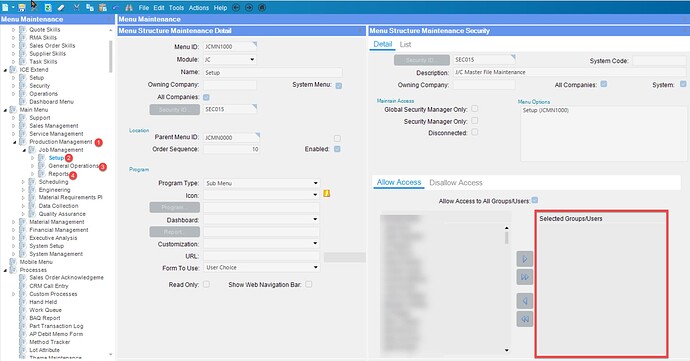Toggle the System Menu checkbox
Viewport: 690px width, 361px height.
point(338,86)
